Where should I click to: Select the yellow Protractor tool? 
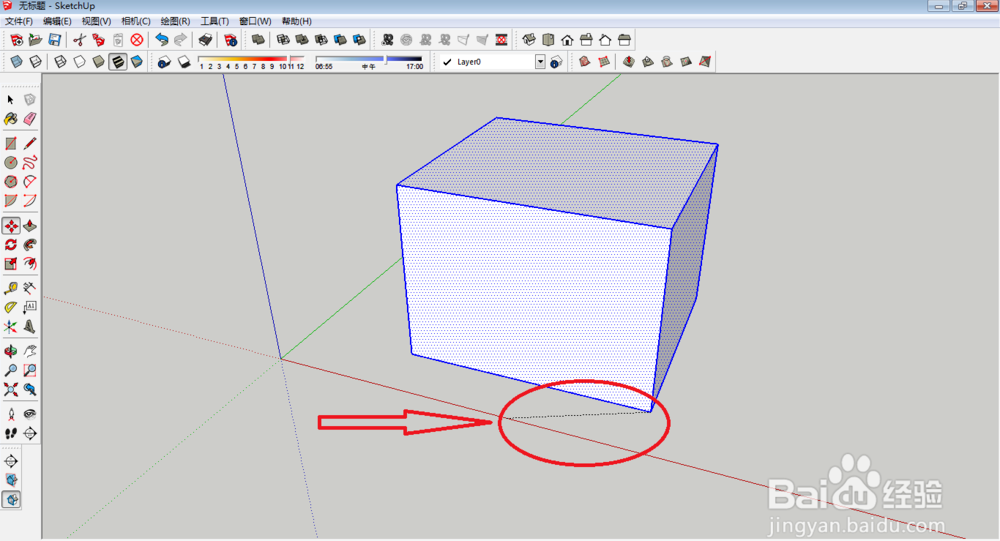click(x=10, y=308)
